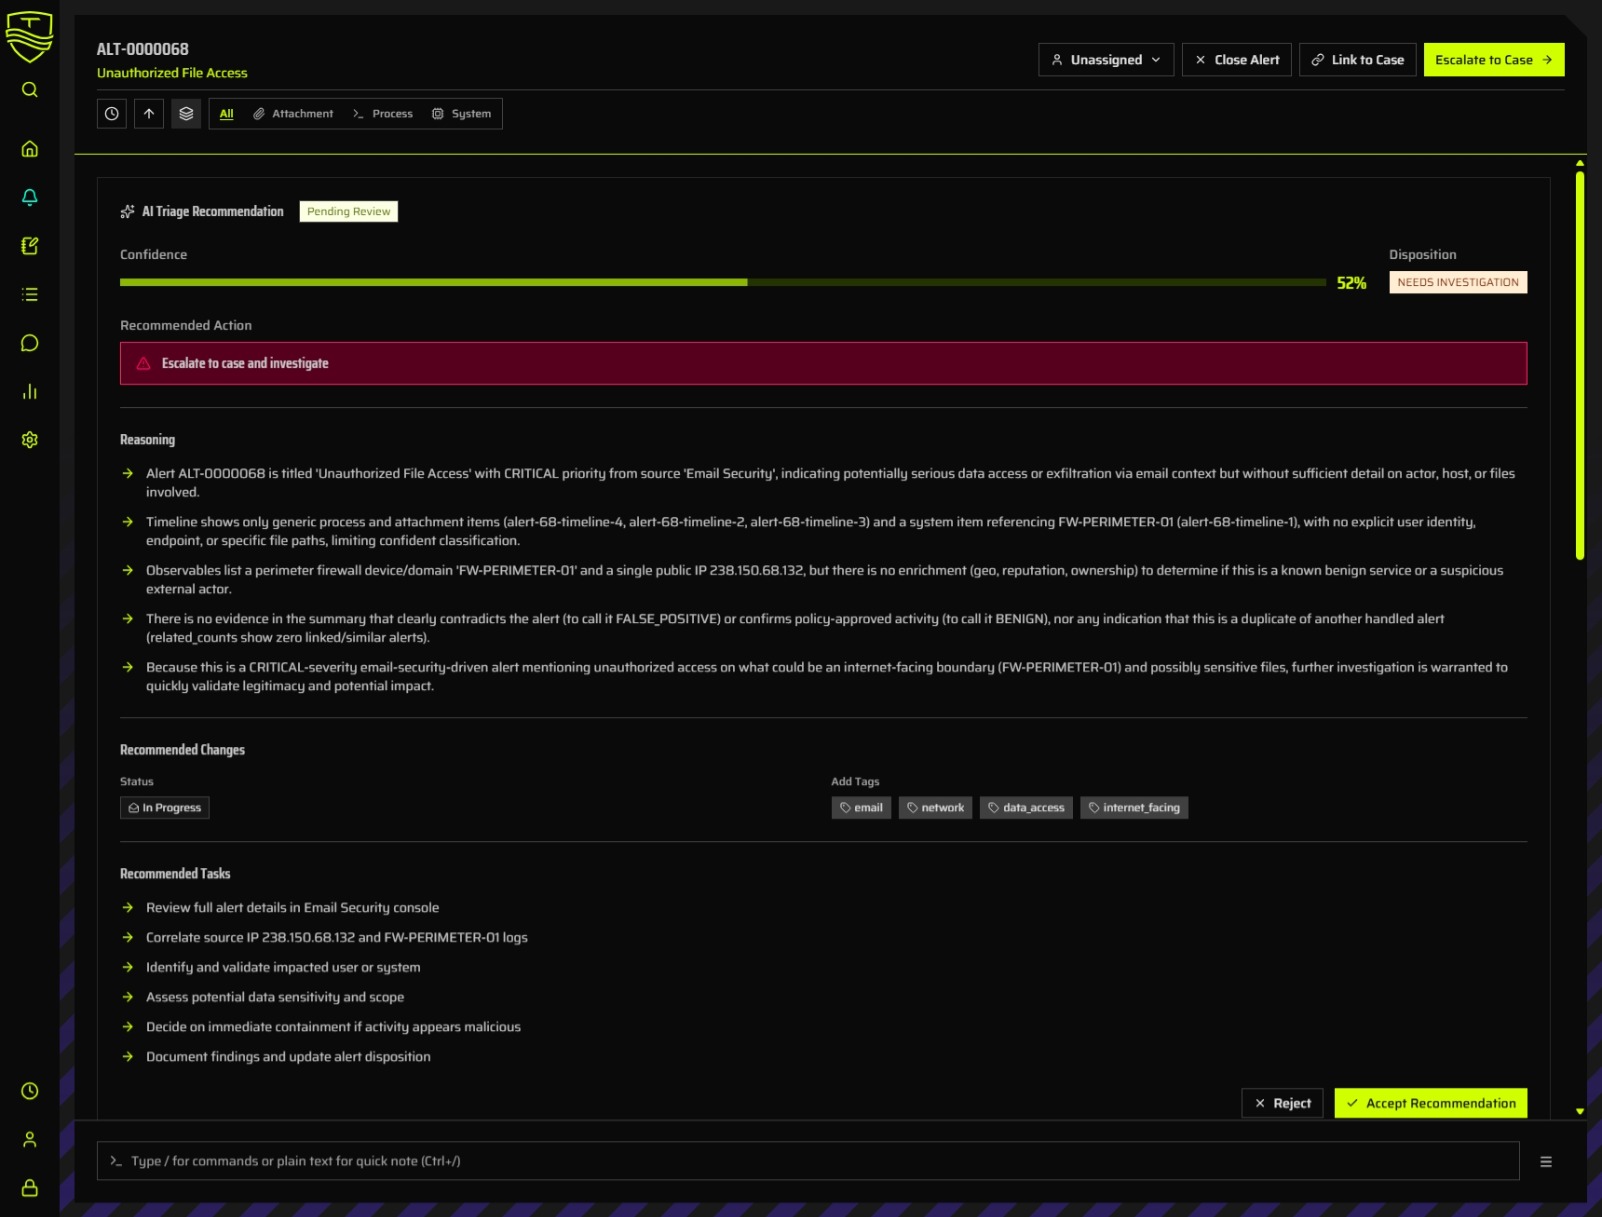Reverse timeline order using the up-arrow icon
Screen dimensions: 1602x1217
click(x=148, y=113)
